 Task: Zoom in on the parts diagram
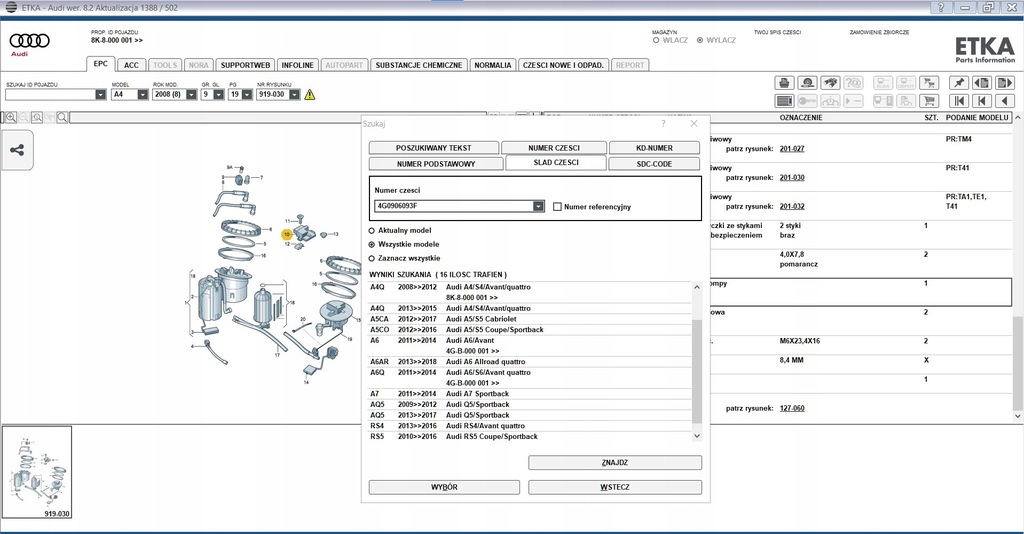tap(10, 118)
